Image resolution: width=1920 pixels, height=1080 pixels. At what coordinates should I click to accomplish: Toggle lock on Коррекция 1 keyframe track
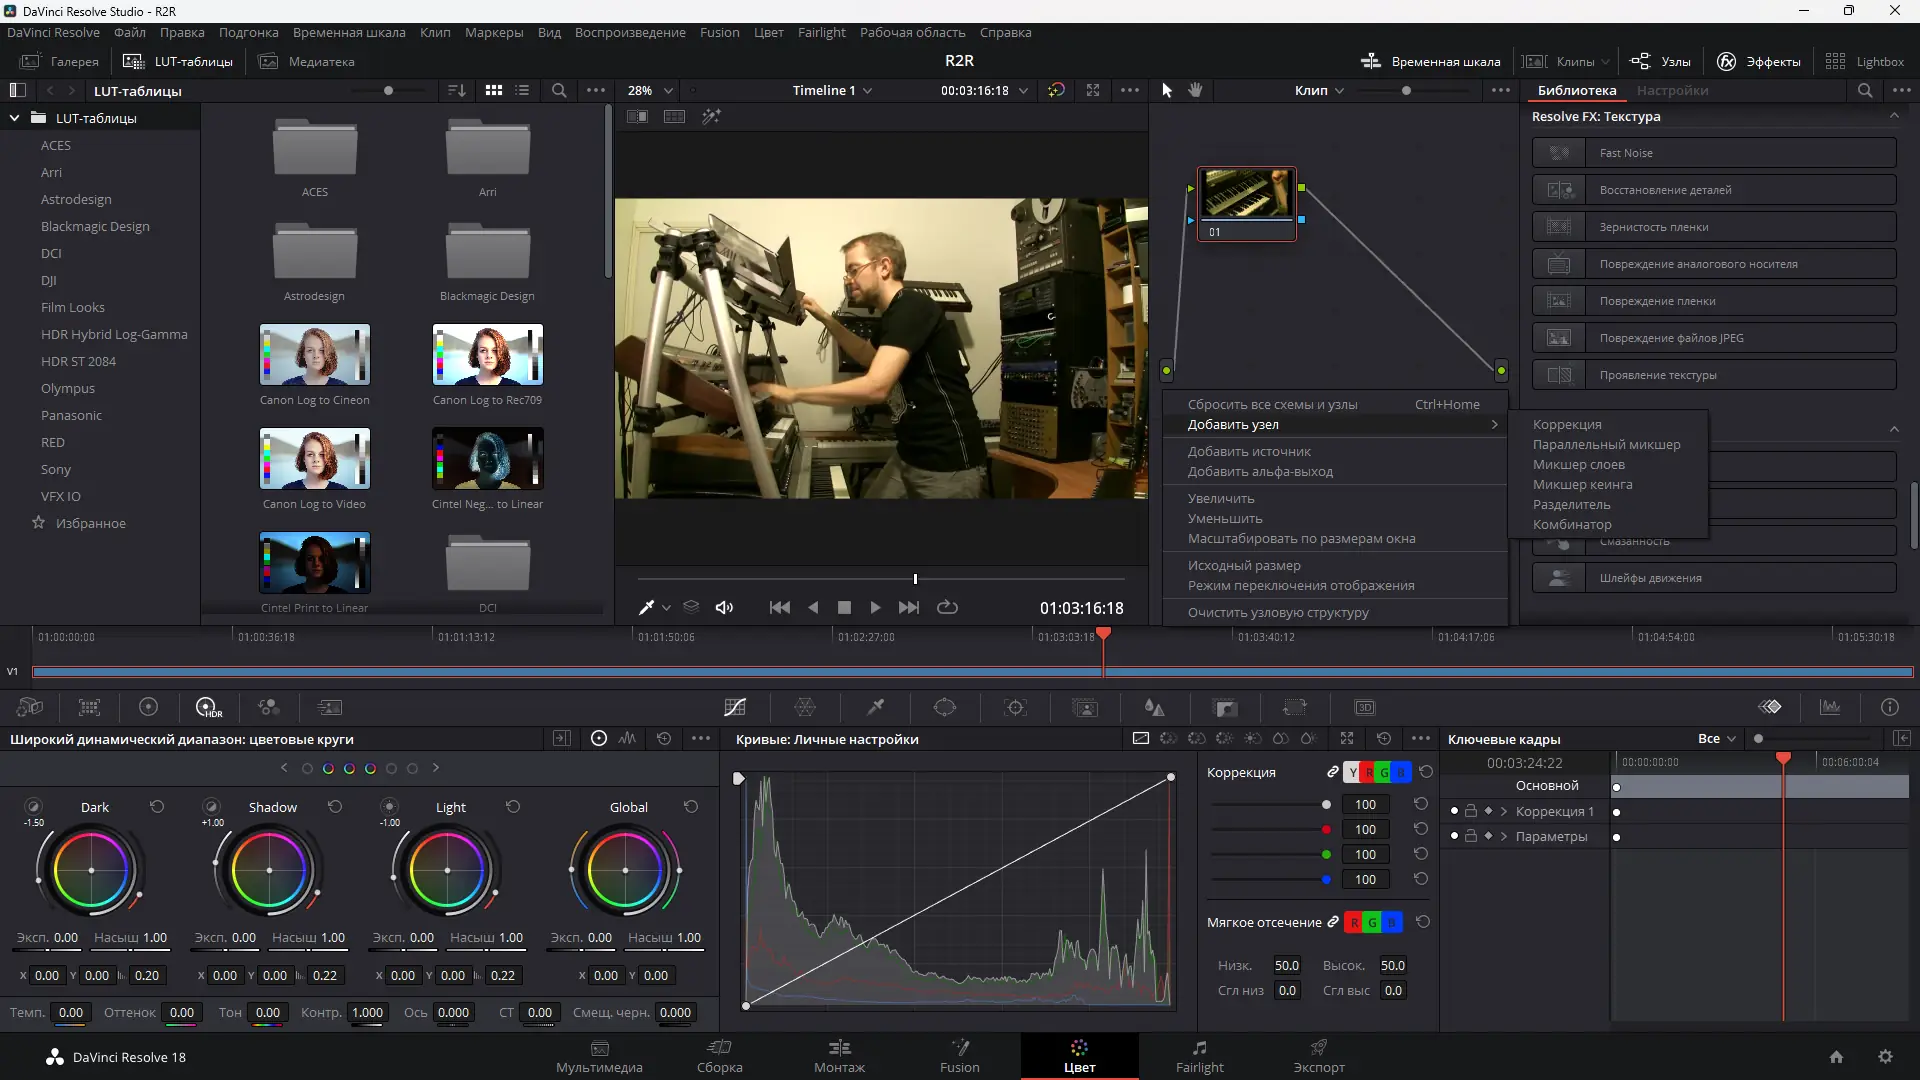click(1471, 811)
